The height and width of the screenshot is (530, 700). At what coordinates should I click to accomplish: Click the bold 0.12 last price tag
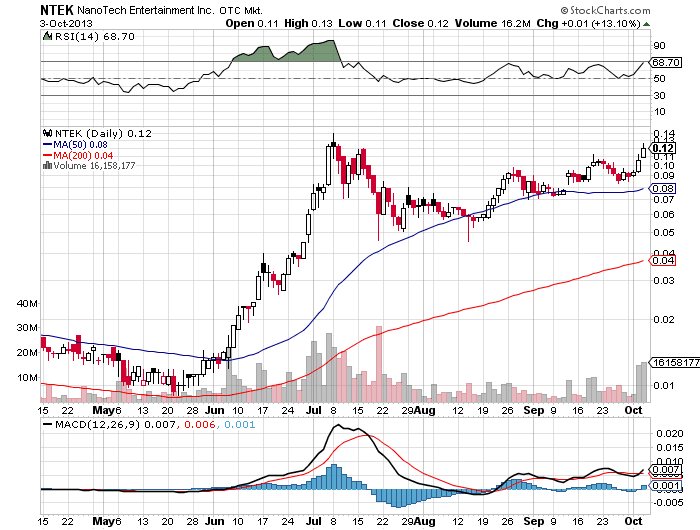(663, 148)
